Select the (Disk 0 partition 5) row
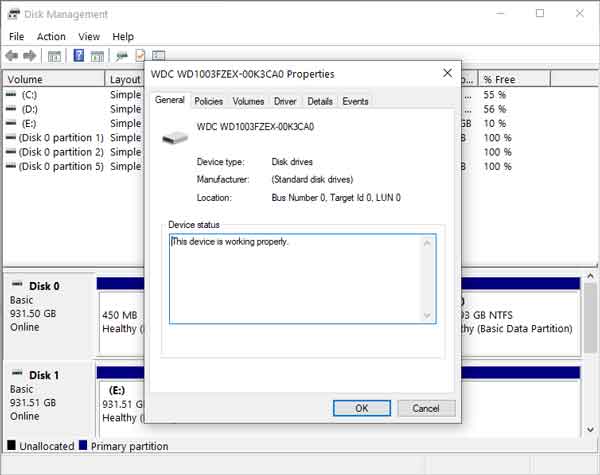The height and width of the screenshot is (475, 600). pos(73,166)
